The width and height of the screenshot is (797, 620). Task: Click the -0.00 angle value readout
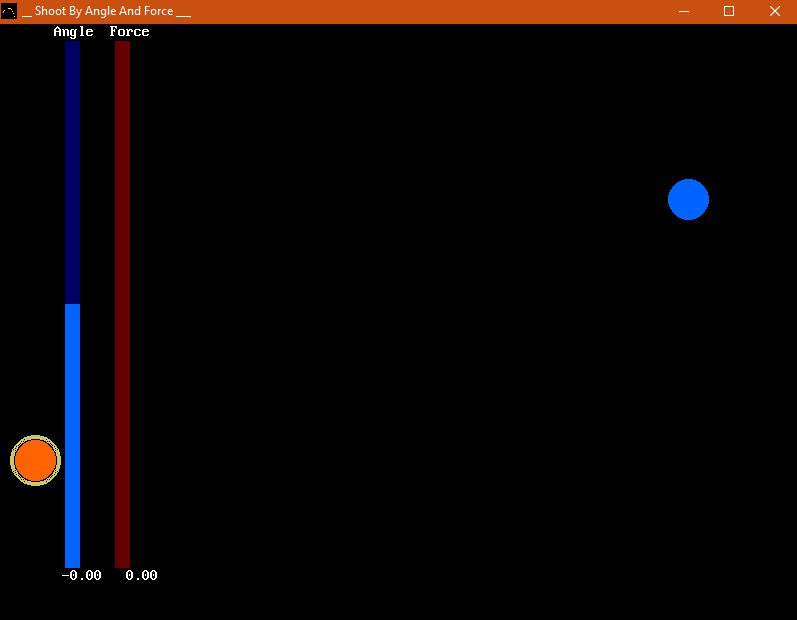pos(81,575)
